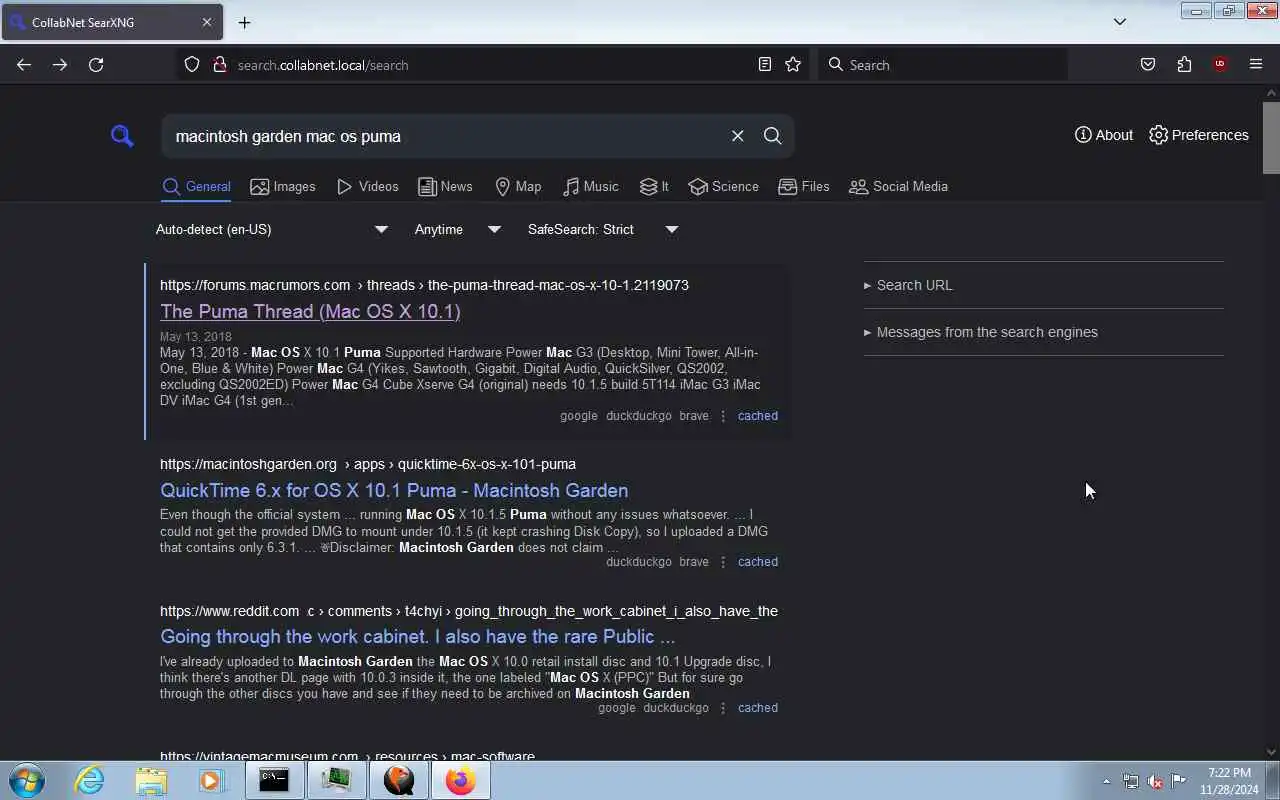Switch to the It tab
Viewport: 1280px width, 800px height.
tap(654, 187)
